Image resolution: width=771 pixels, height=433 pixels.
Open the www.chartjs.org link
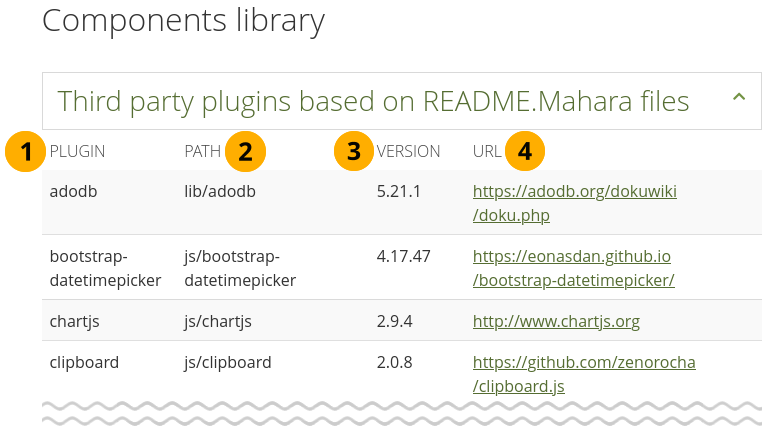(x=556, y=321)
